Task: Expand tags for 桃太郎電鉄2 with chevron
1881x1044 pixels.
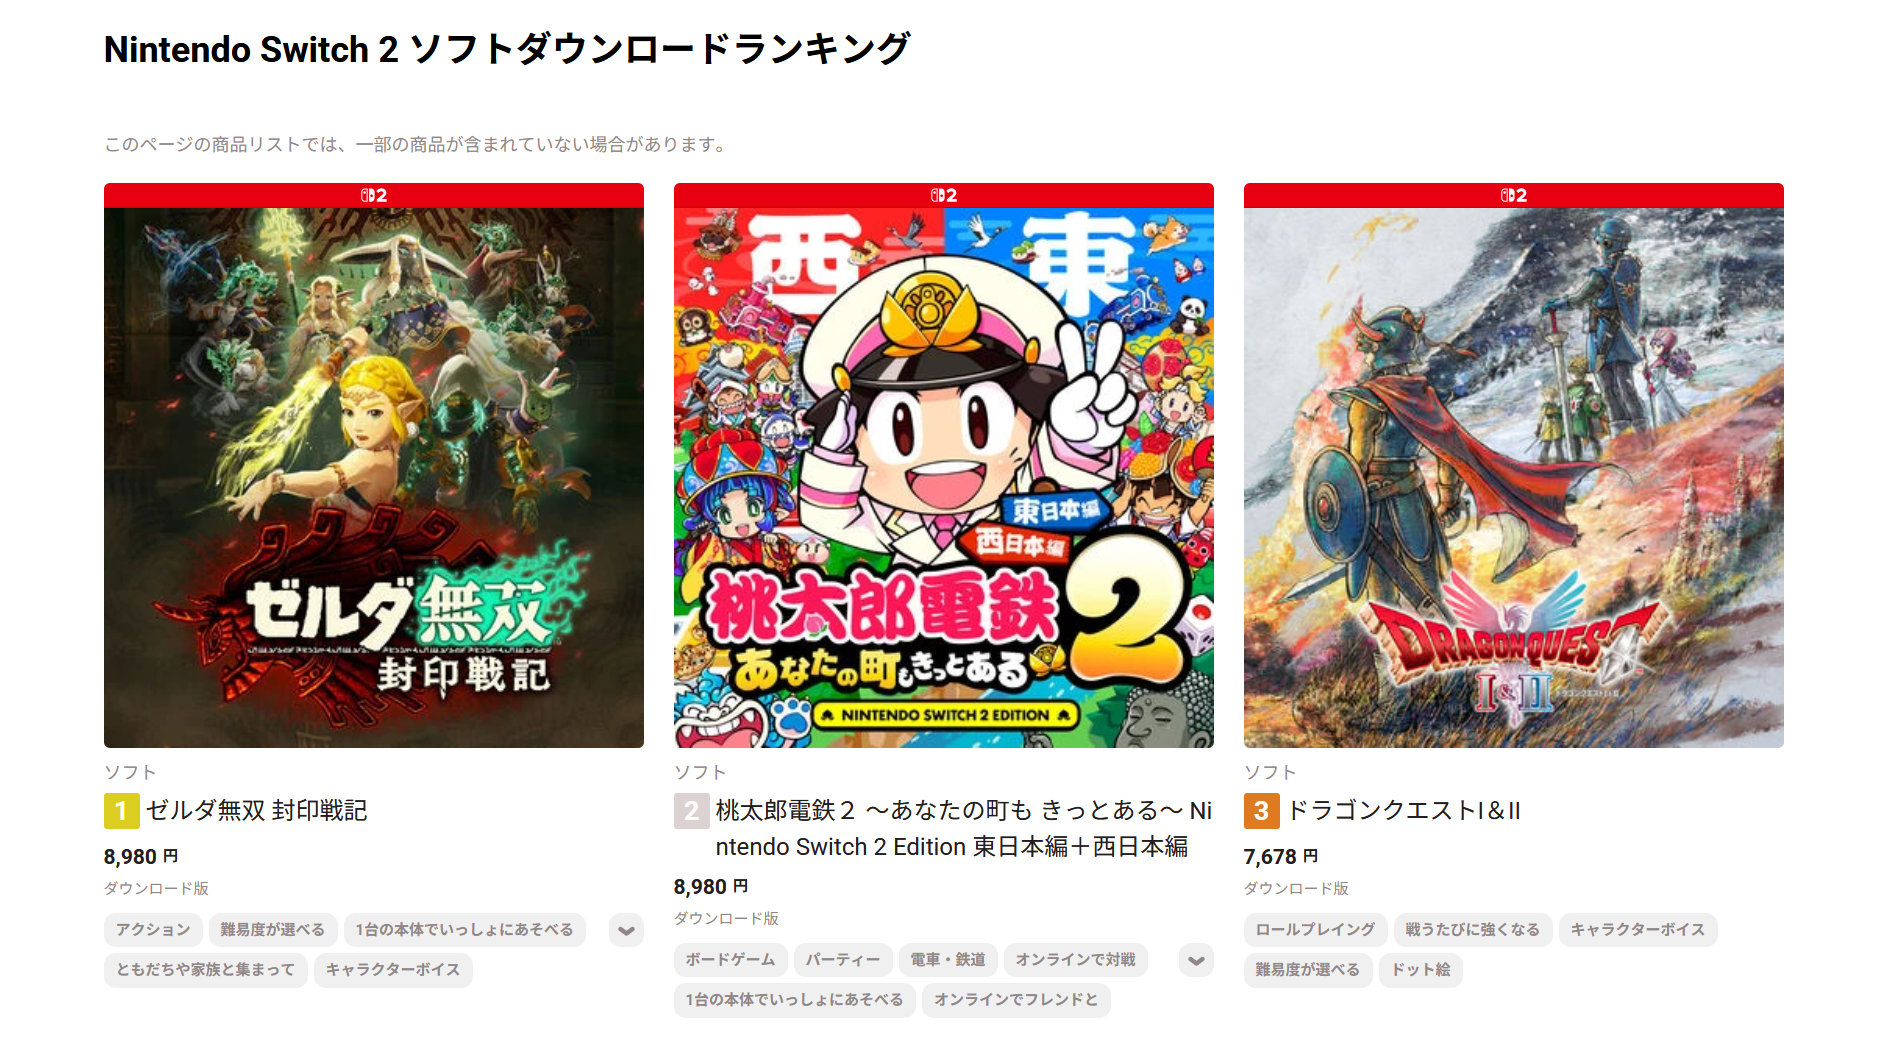Action: click(1197, 960)
